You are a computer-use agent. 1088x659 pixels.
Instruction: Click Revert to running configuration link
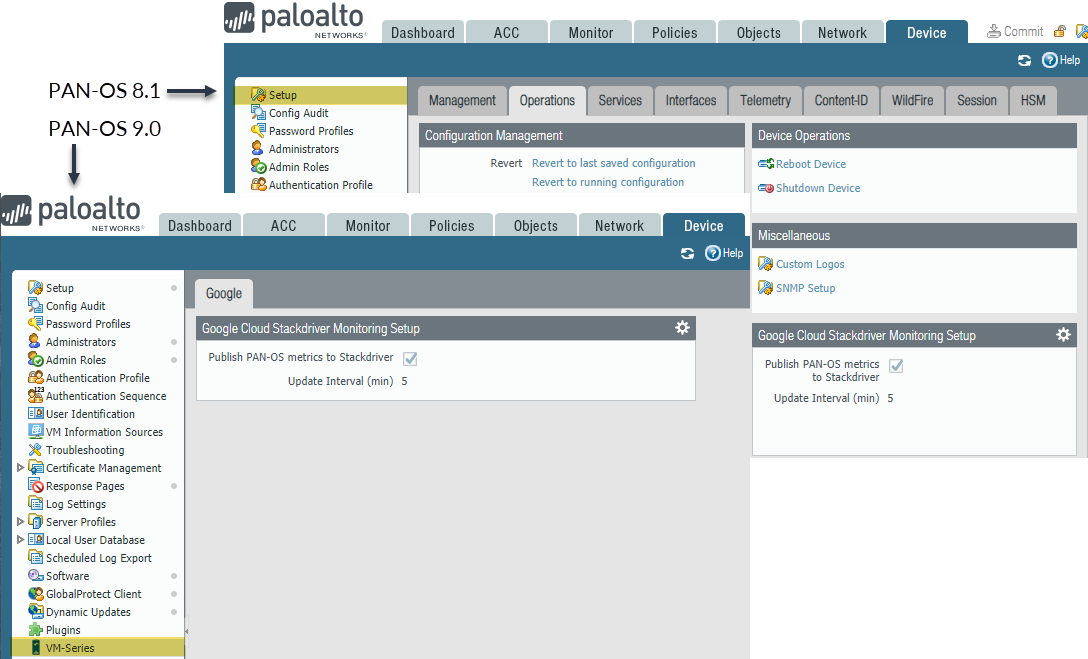[608, 182]
